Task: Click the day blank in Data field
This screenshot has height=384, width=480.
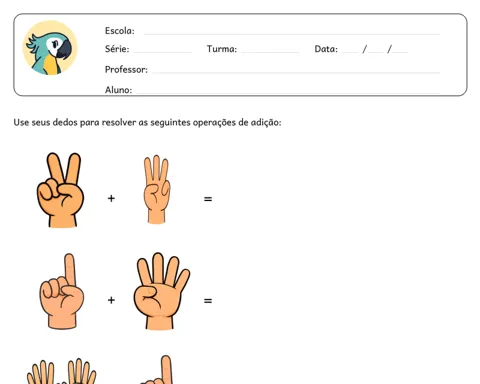Action: 350,52
